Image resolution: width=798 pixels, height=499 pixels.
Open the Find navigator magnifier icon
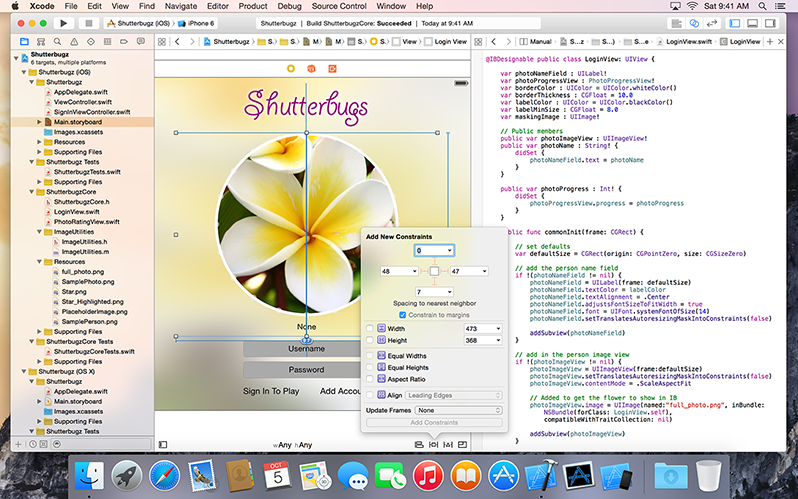tap(55, 42)
